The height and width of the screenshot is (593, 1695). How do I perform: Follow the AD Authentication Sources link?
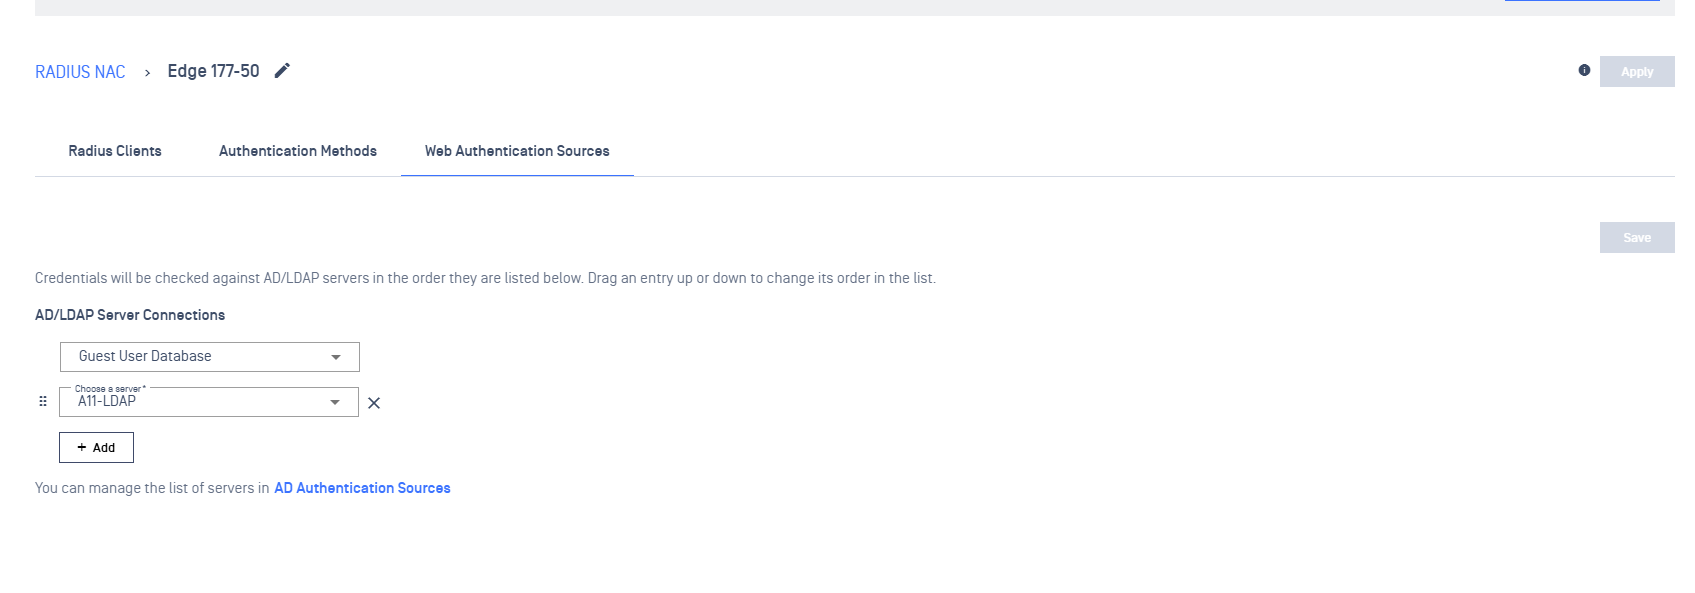click(362, 488)
